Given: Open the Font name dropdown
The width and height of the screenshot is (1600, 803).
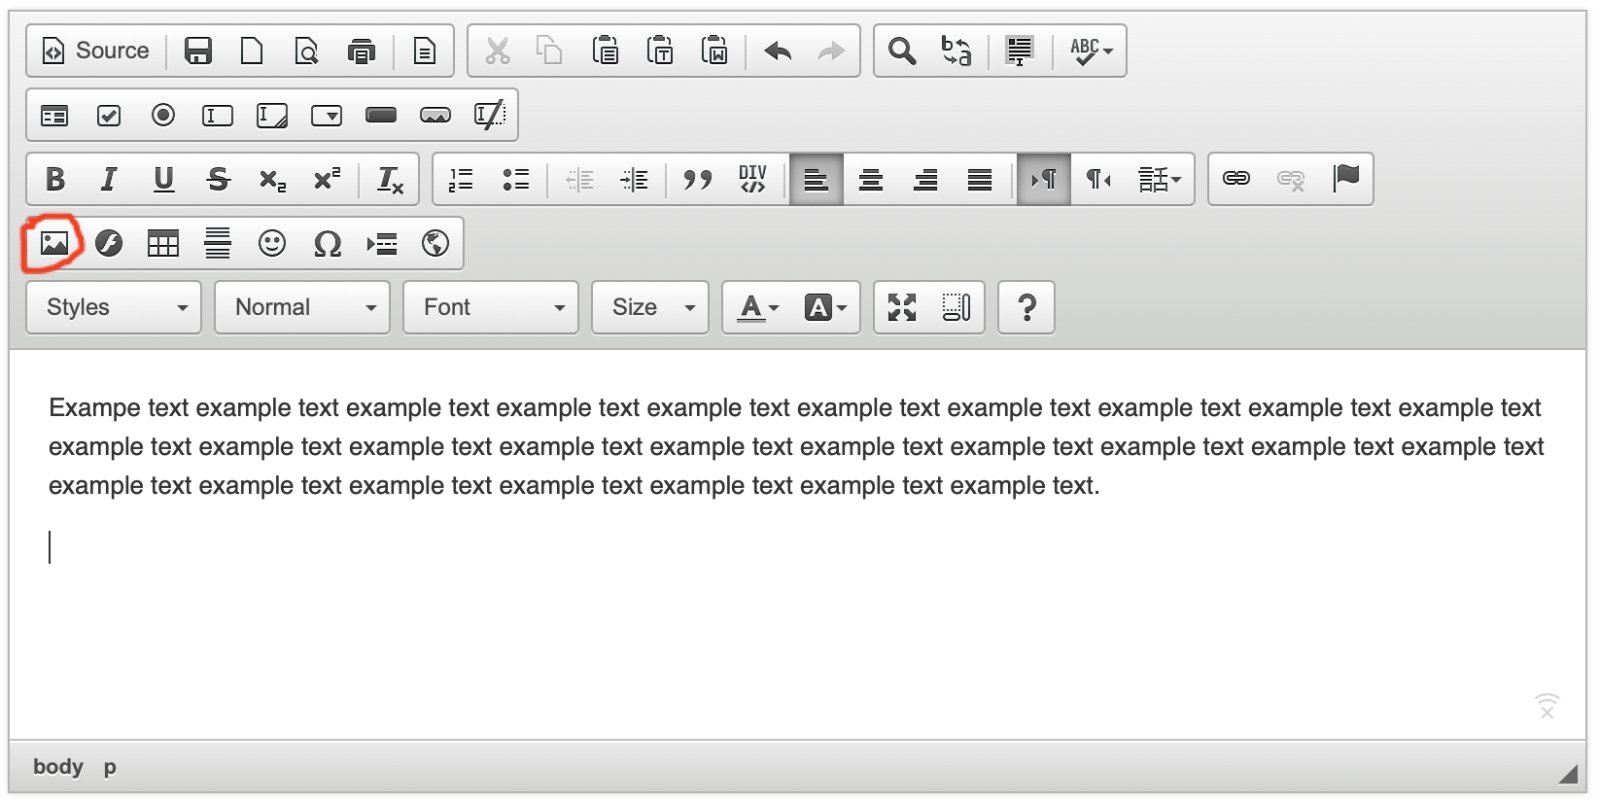Looking at the screenshot, I should coord(491,307).
